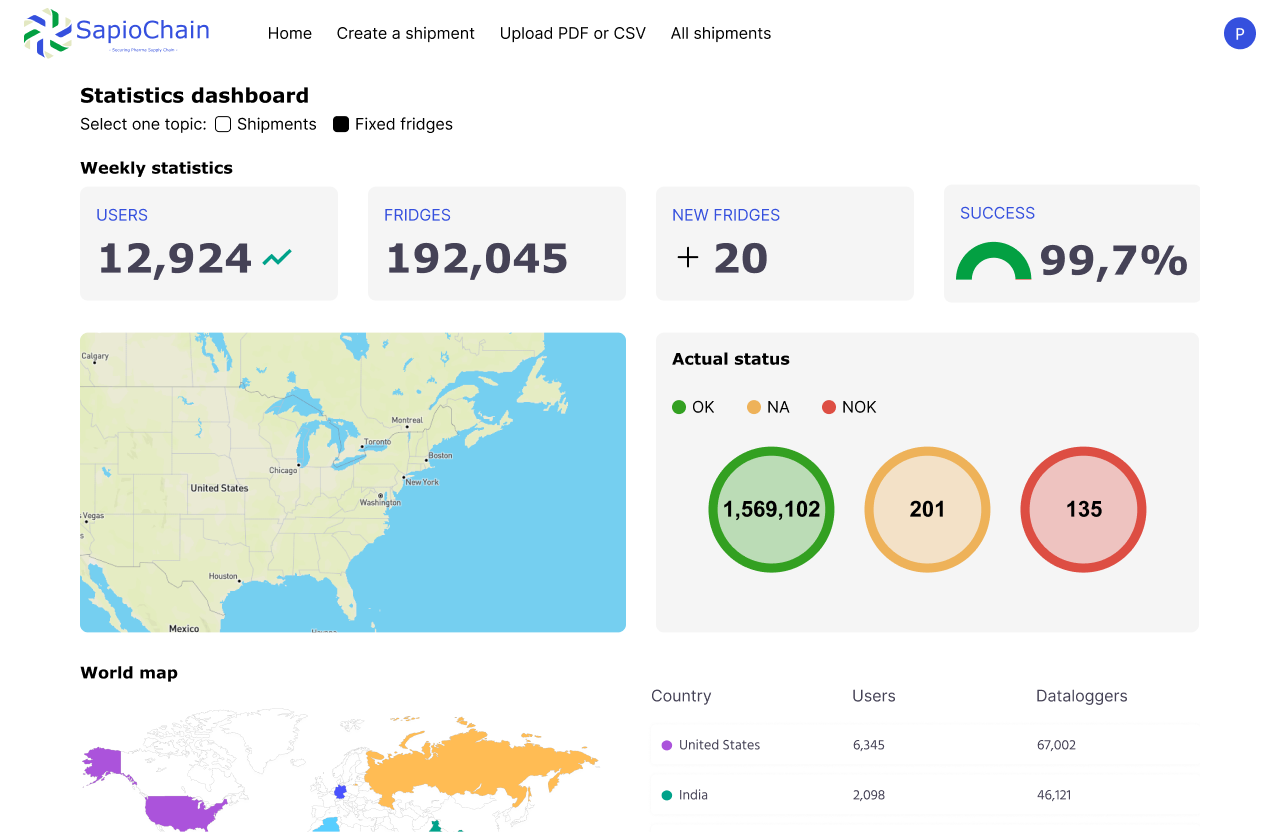
Task: Select the United States table row
Action: tap(924, 745)
